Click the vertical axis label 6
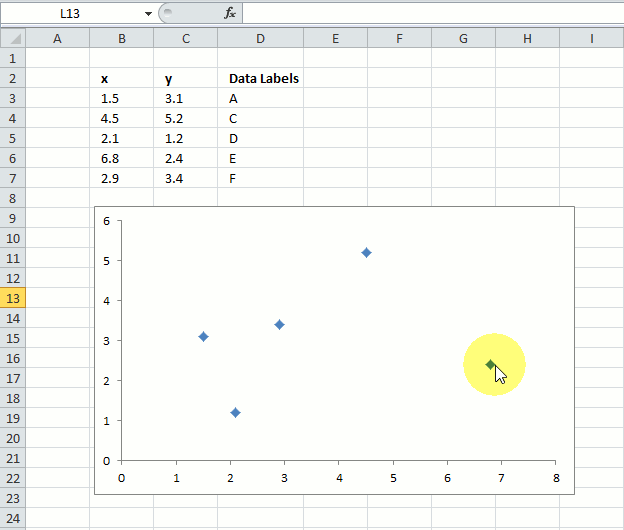Viewport: 624px width, 530px height. point(106,221)
